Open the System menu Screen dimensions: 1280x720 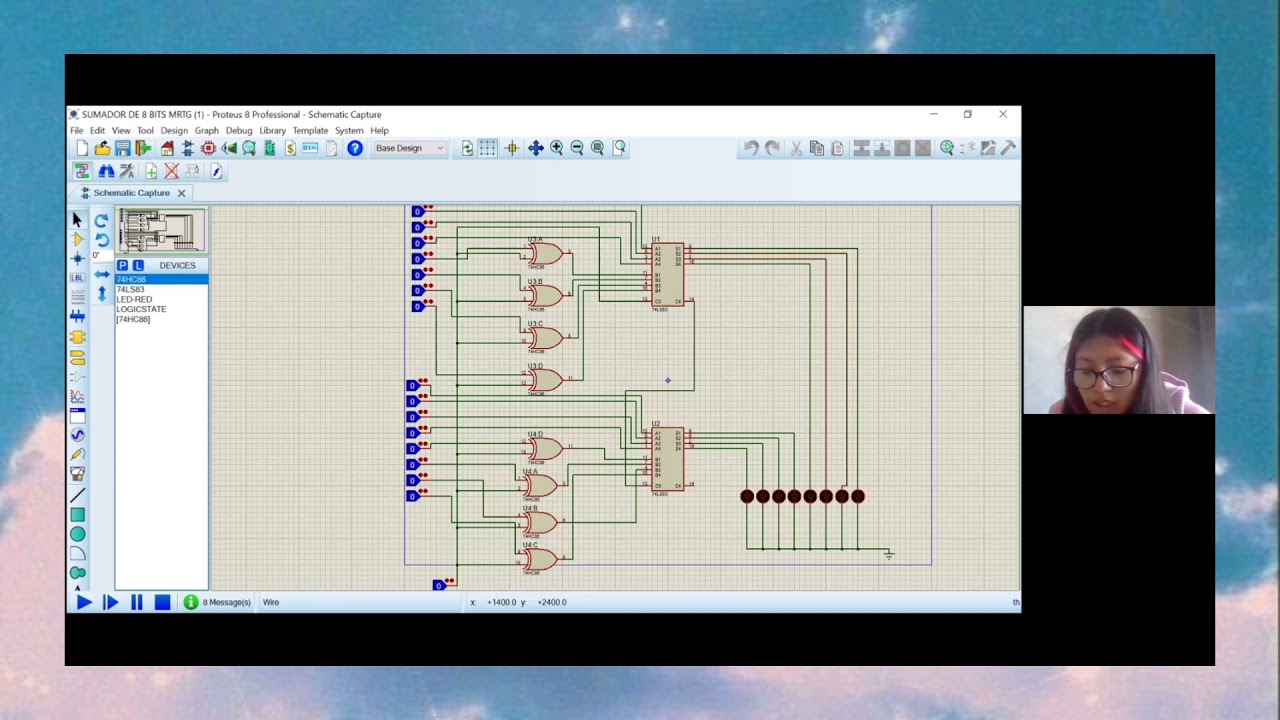pos(349,131)
